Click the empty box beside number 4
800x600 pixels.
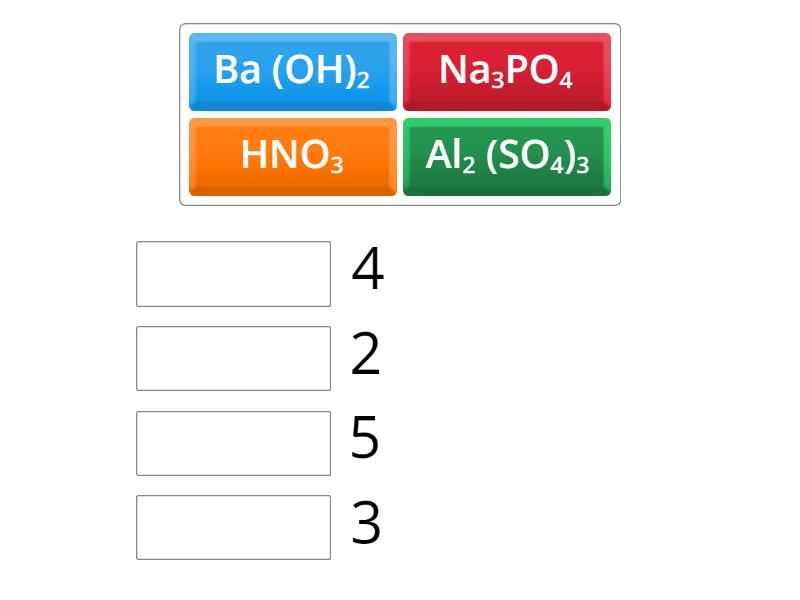(x=233, y=273)
